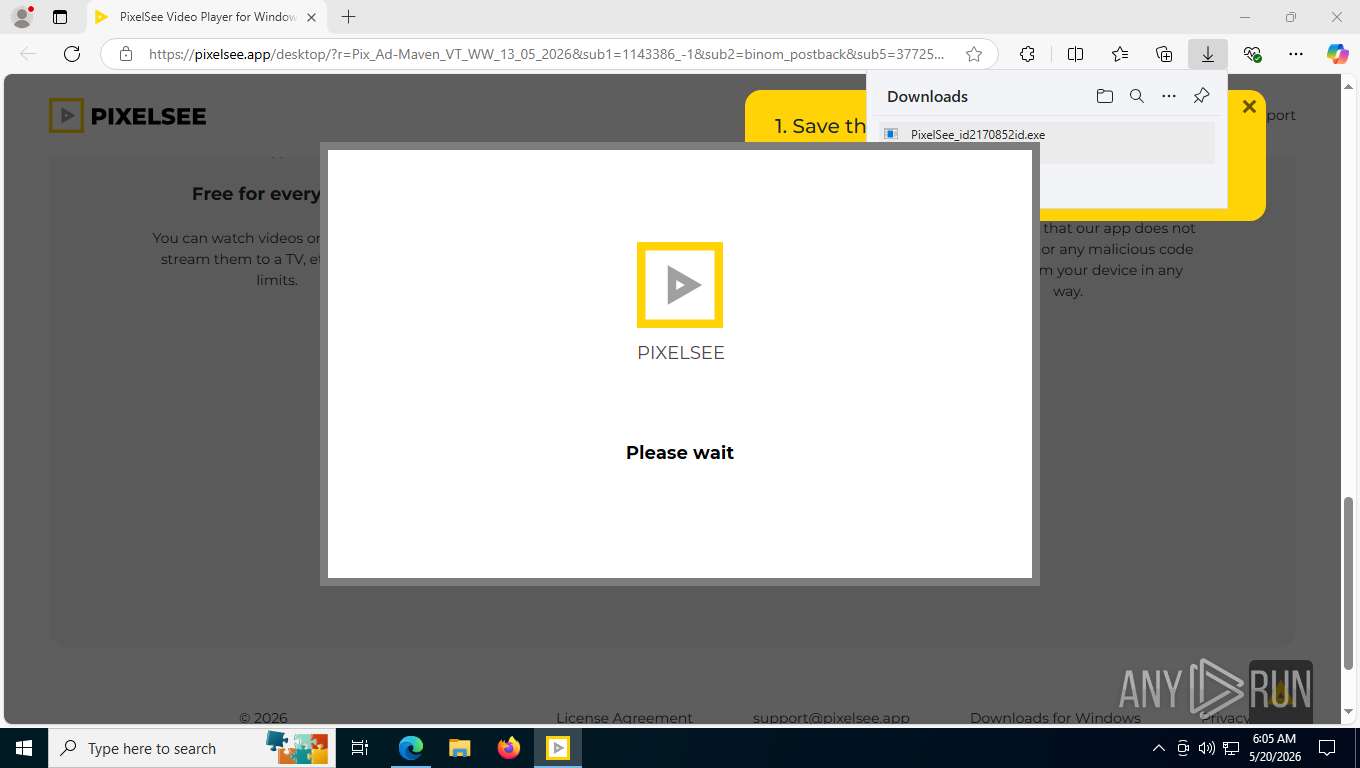Screen dimensions: 1360x768
Task: Click the Edge profile avatar icon
Action: [21, 17]
